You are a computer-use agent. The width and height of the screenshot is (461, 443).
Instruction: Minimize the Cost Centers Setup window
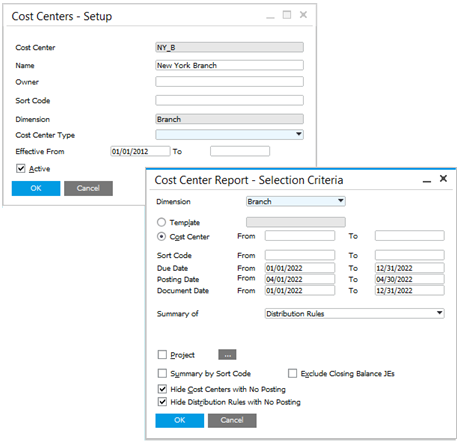tap(270, 16)
